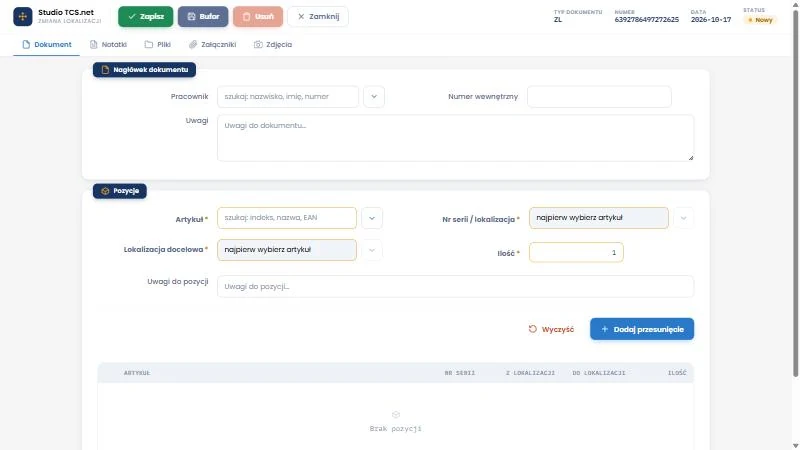Viewport: 800px width, 450px height.
Task: Expand the Pracownik dropdown chevron
Action: pyautogui.click(x=374, y=96)
